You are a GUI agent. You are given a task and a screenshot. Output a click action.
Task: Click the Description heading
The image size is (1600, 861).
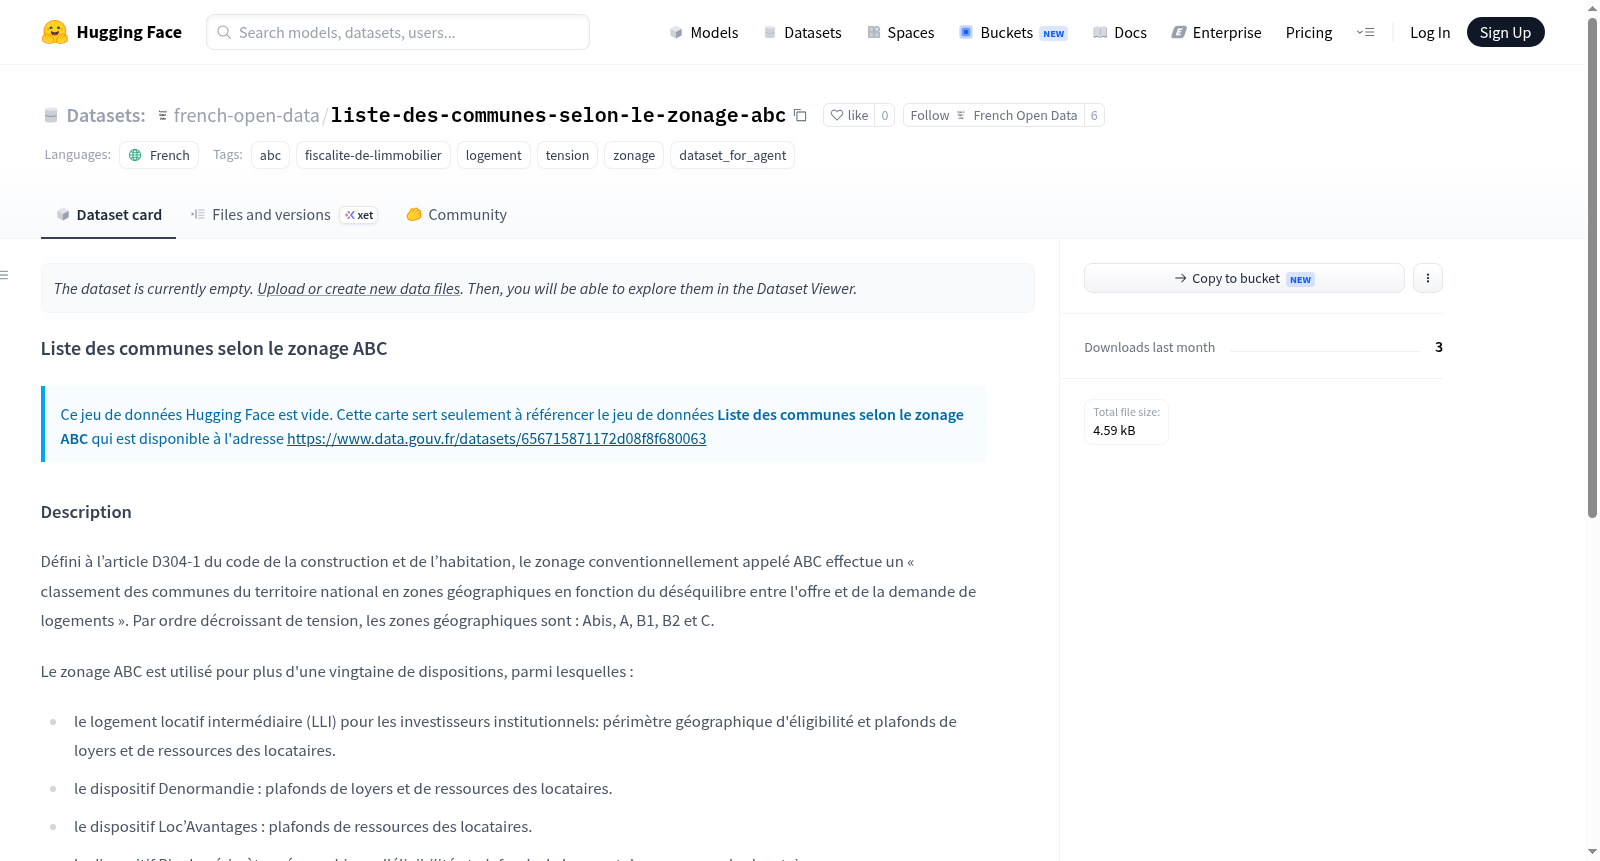click(86, 512)
